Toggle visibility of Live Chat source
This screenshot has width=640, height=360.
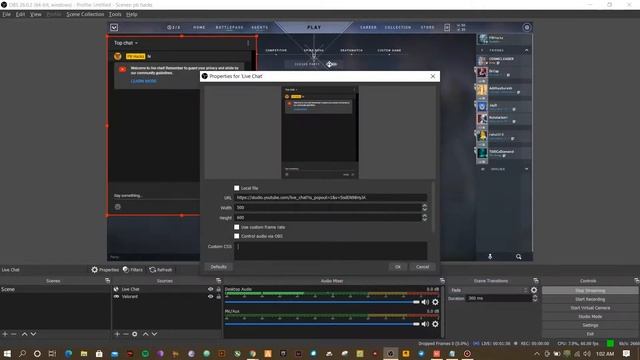[211, 289]
